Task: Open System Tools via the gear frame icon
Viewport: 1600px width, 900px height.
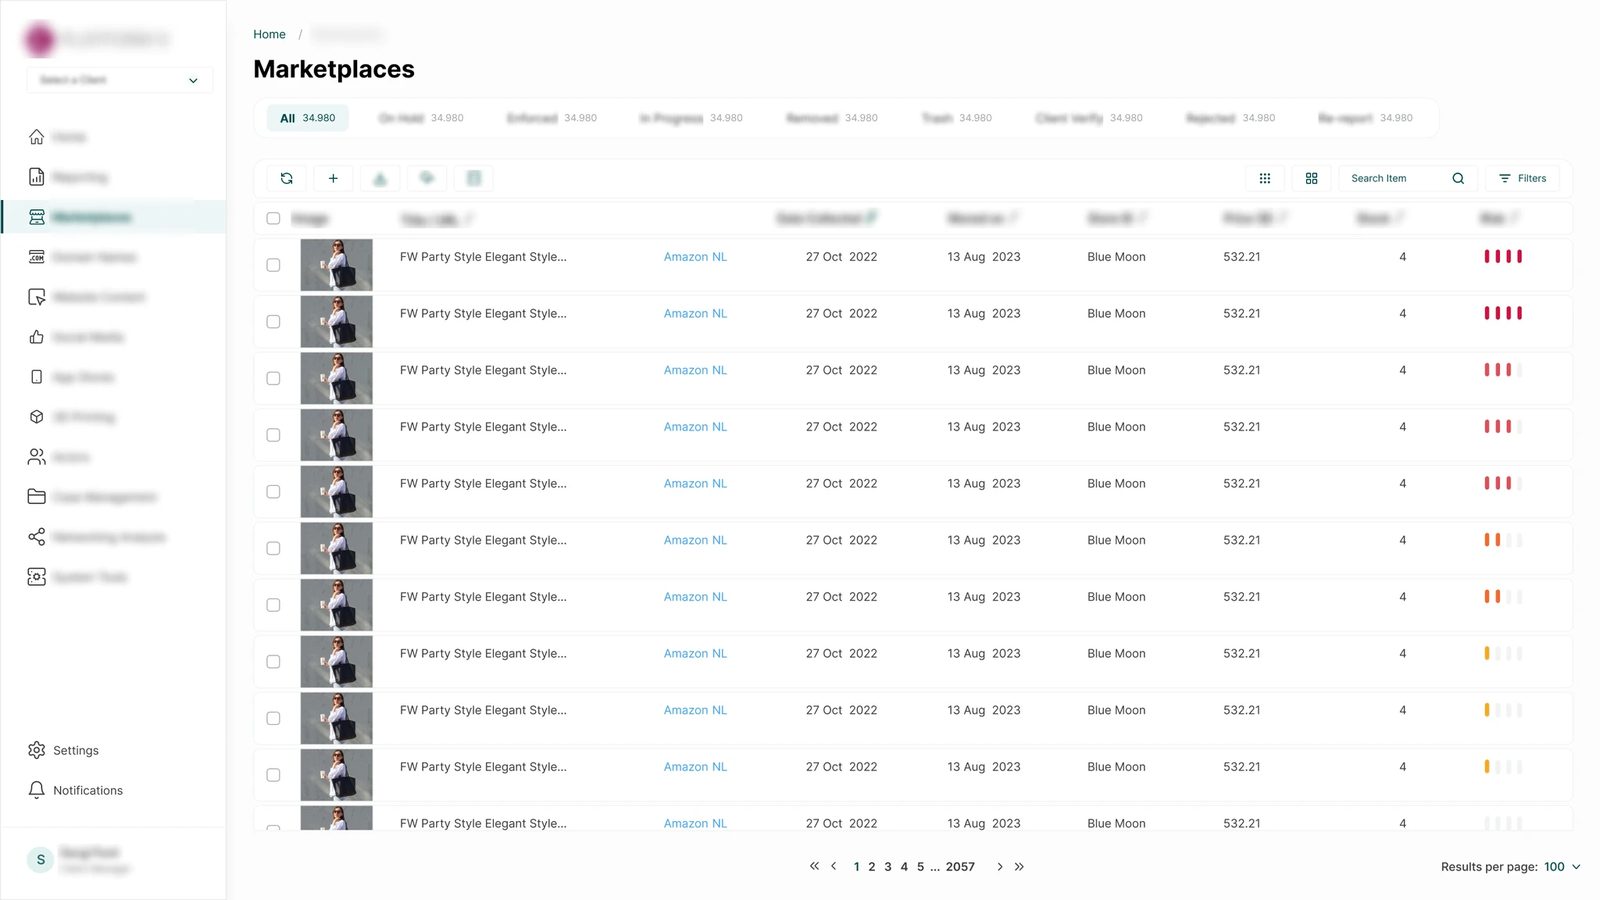Action: tap(37, 577)
